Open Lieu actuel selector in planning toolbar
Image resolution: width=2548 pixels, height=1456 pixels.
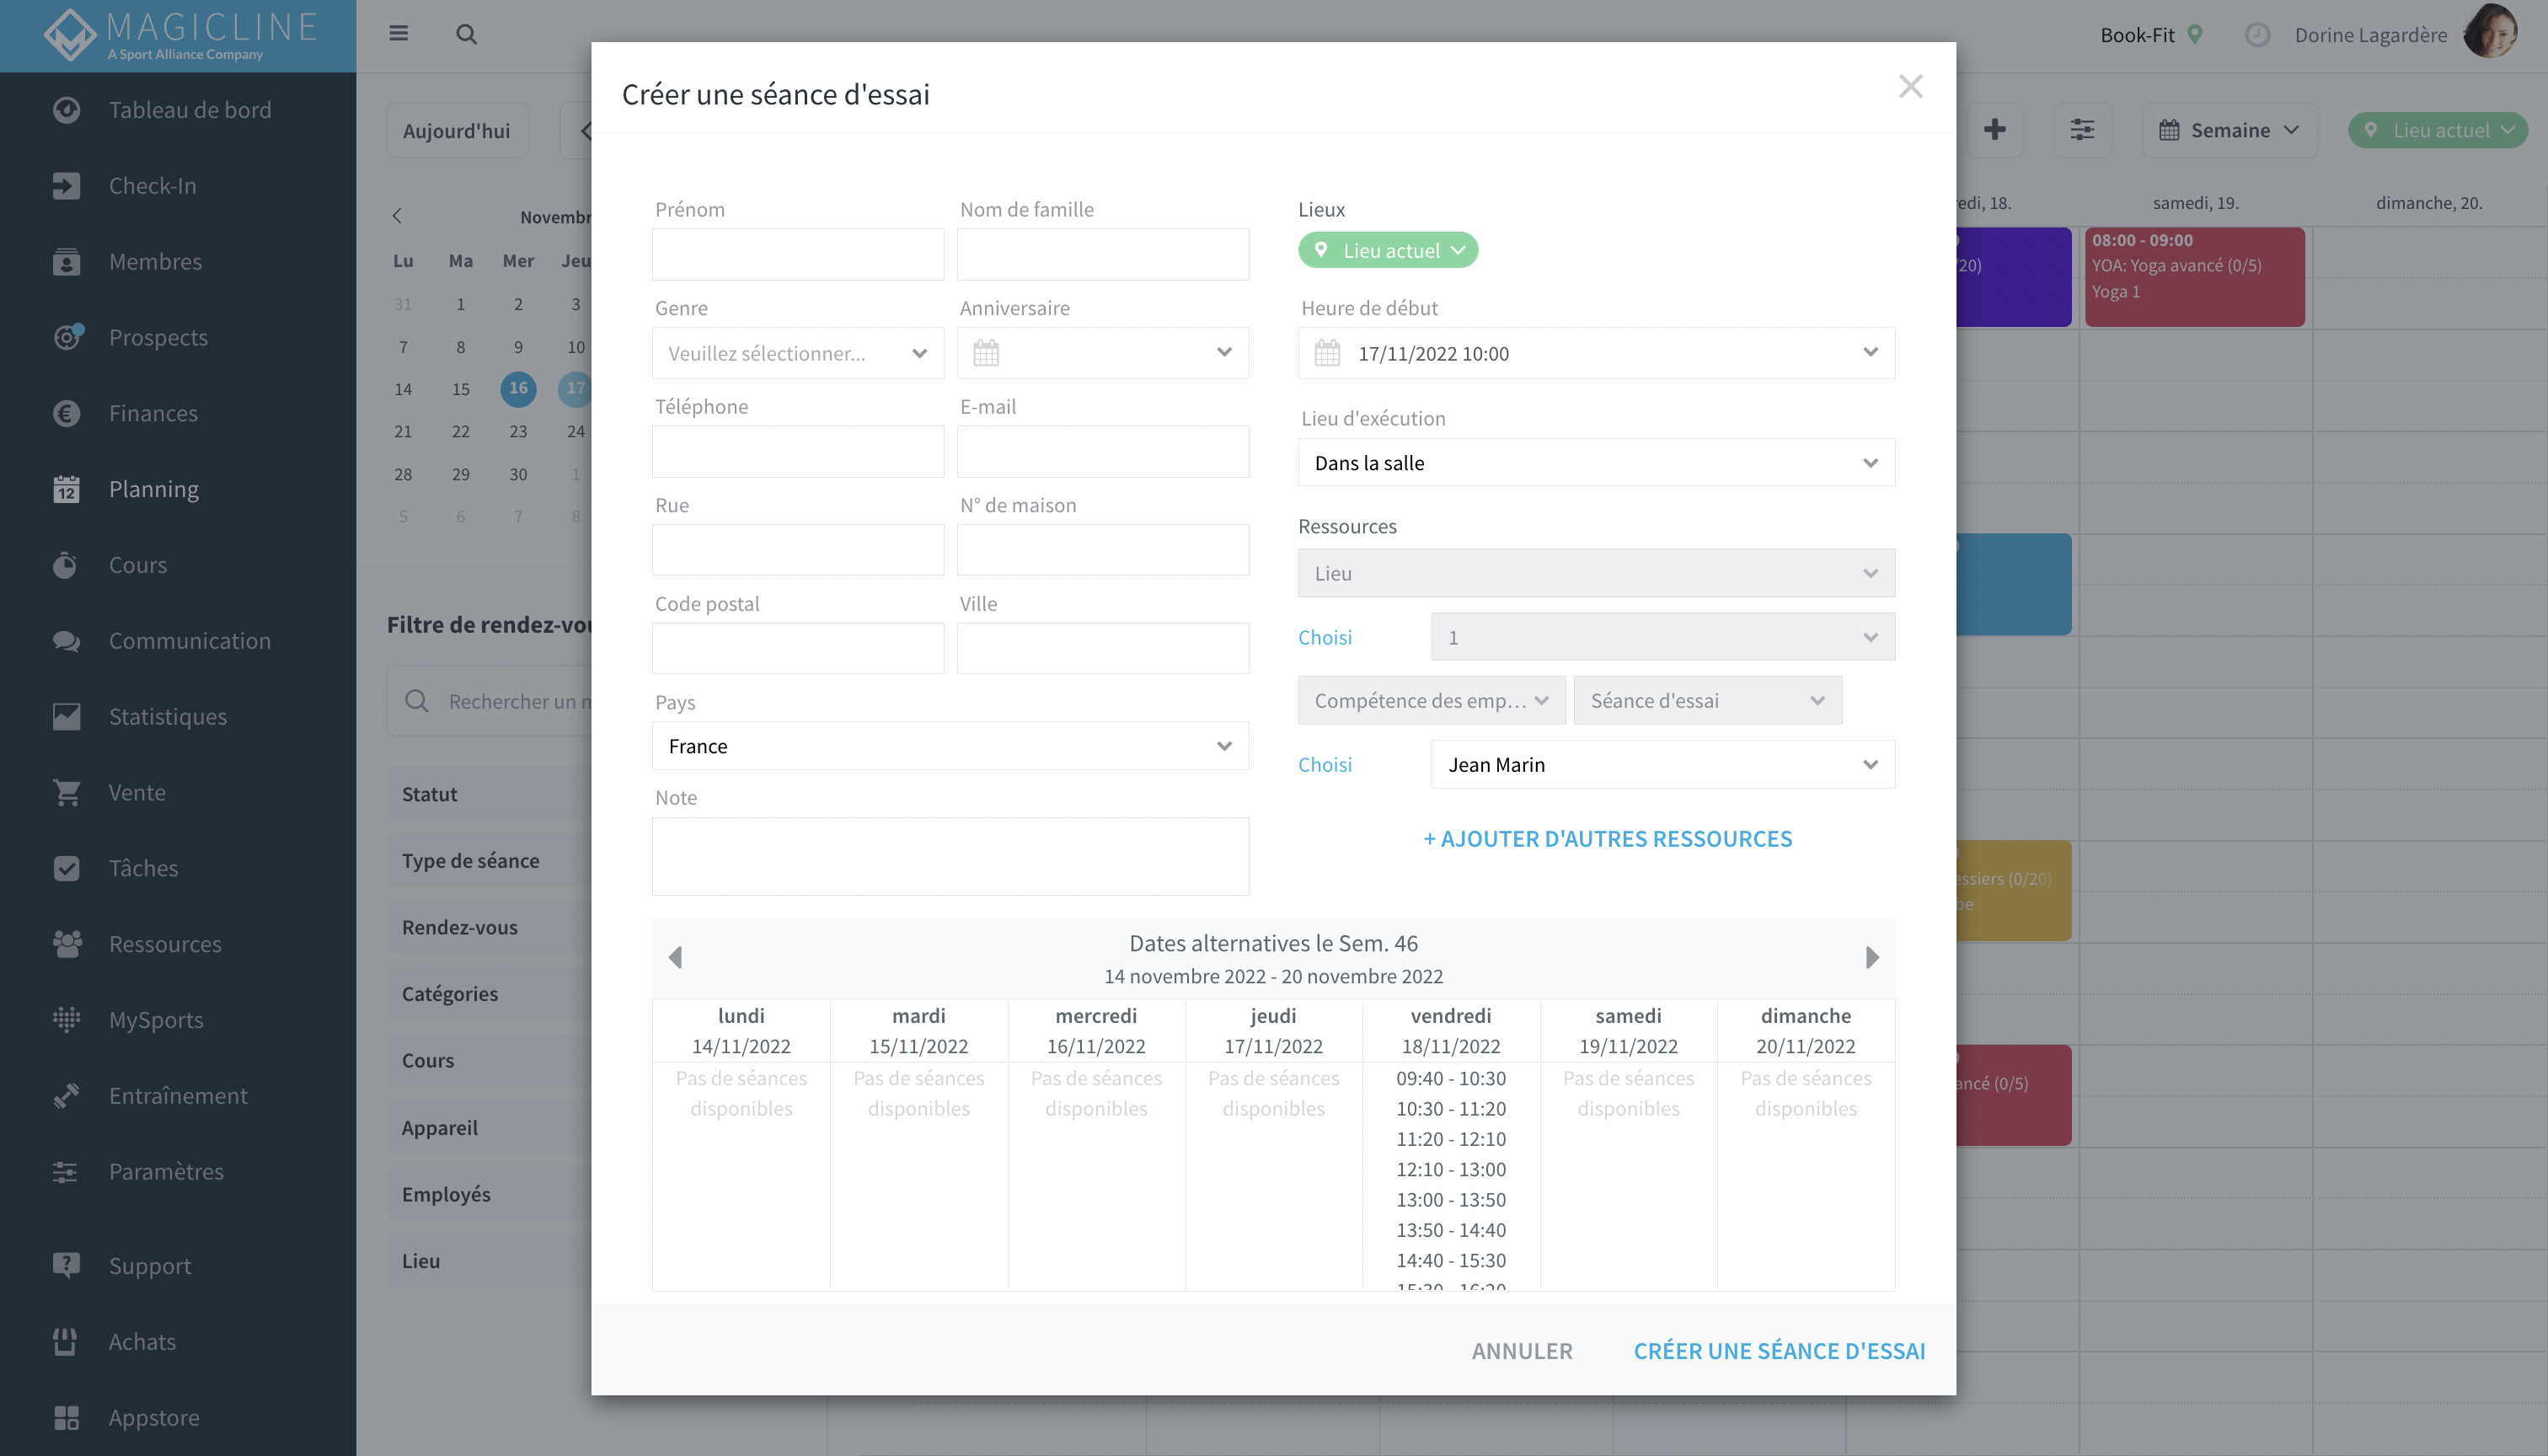pyautogui.click(x=2438, y=130)
